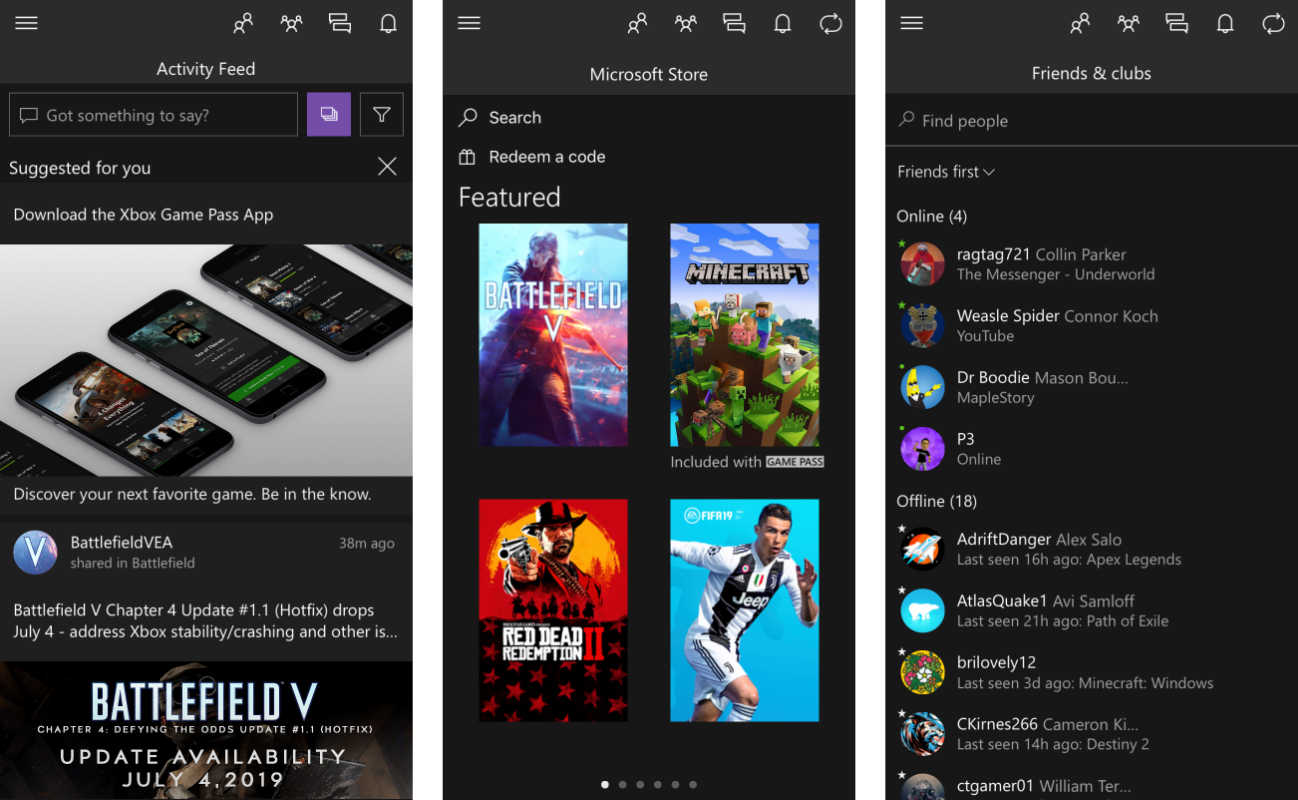
Task: Click Offline (18) section header
Action: tap(937, 501)
